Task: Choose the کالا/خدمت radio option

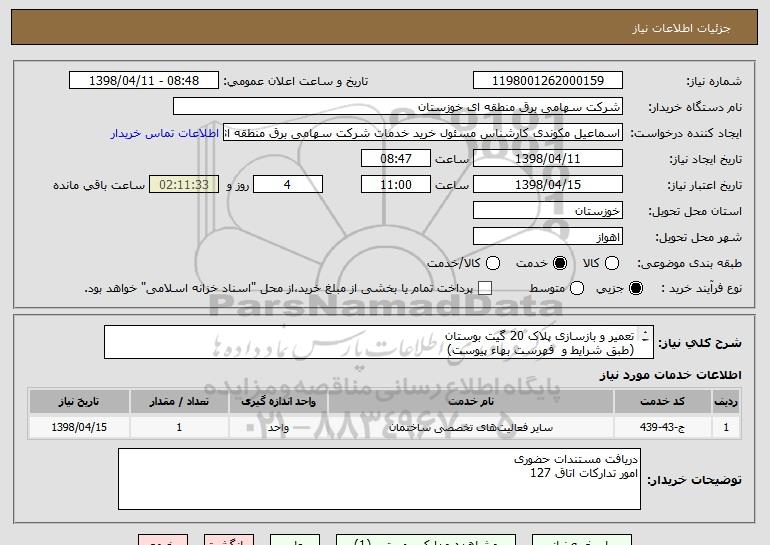Action: pyautogui.click(x=493, y=263)
